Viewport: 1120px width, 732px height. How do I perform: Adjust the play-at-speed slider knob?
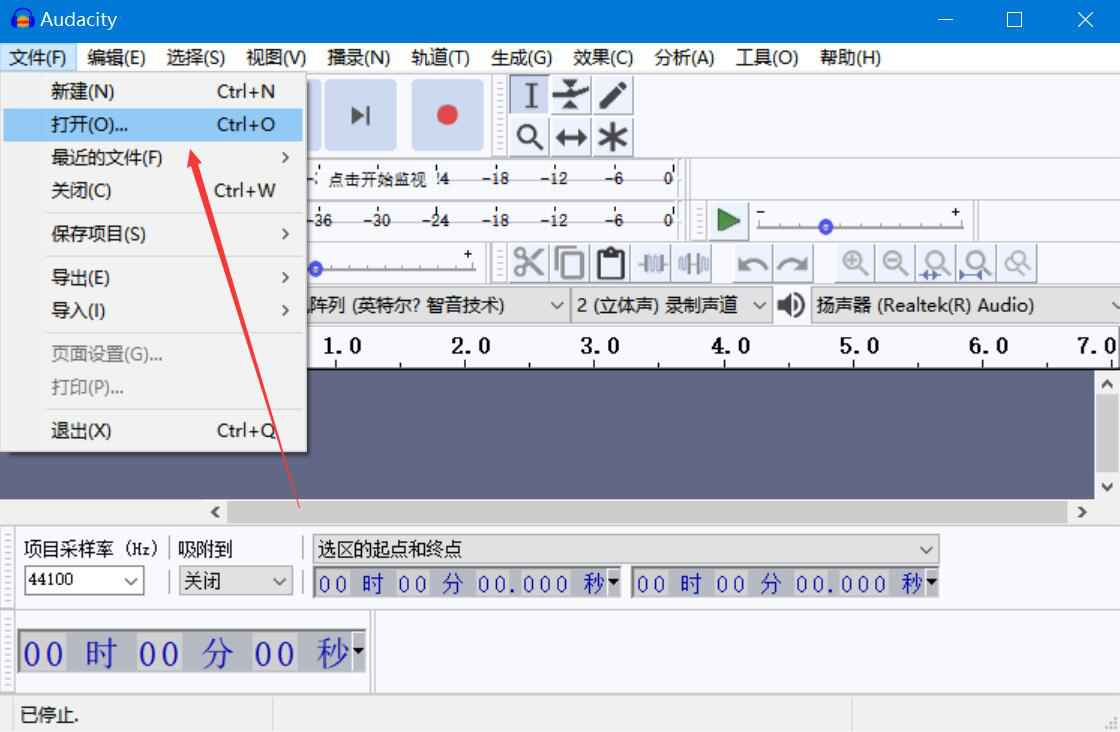(826, 227)
